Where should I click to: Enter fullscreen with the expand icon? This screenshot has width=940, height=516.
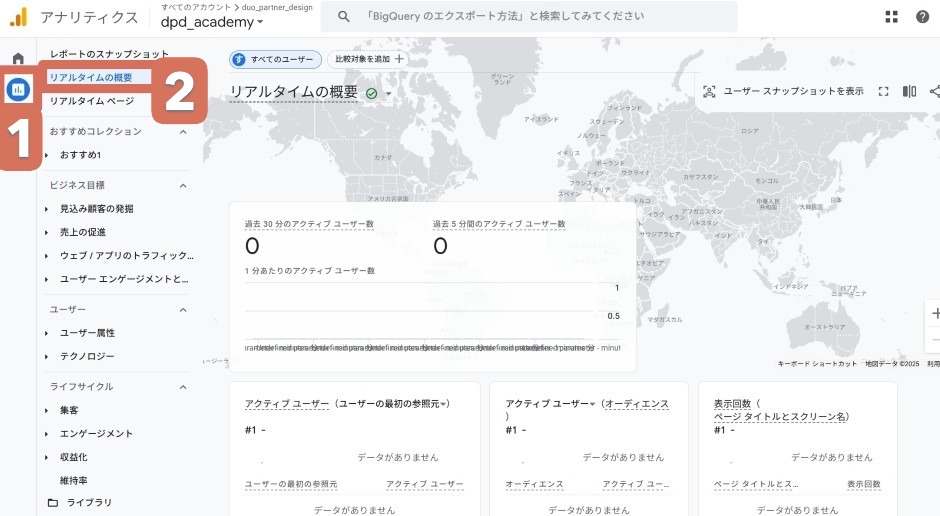(883, 91)
